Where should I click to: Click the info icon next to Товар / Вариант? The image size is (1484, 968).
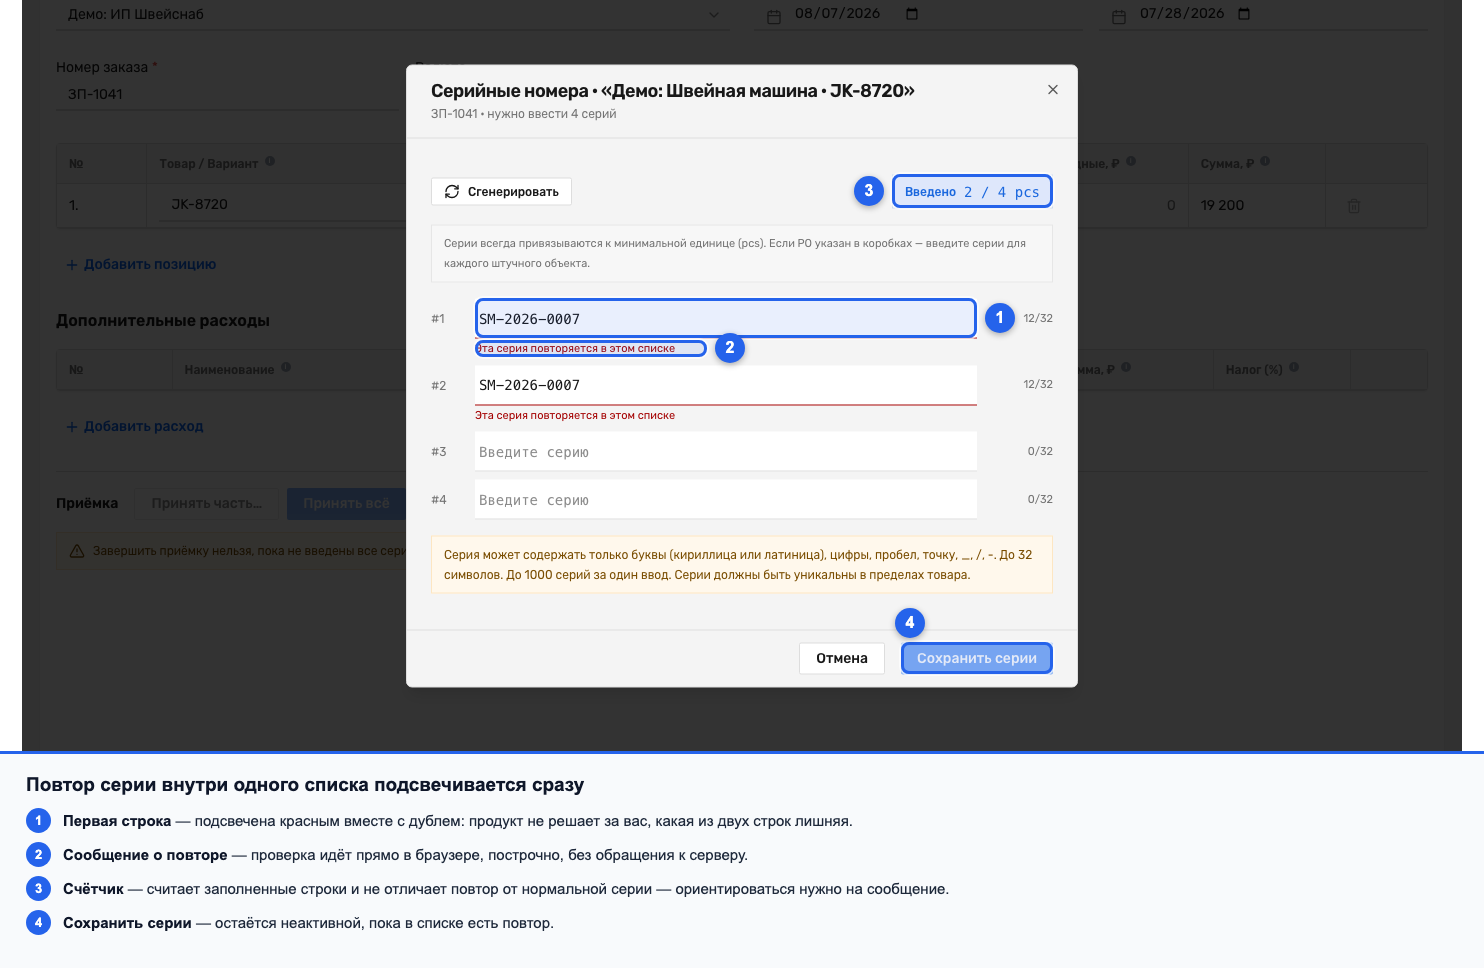point(270,161)
